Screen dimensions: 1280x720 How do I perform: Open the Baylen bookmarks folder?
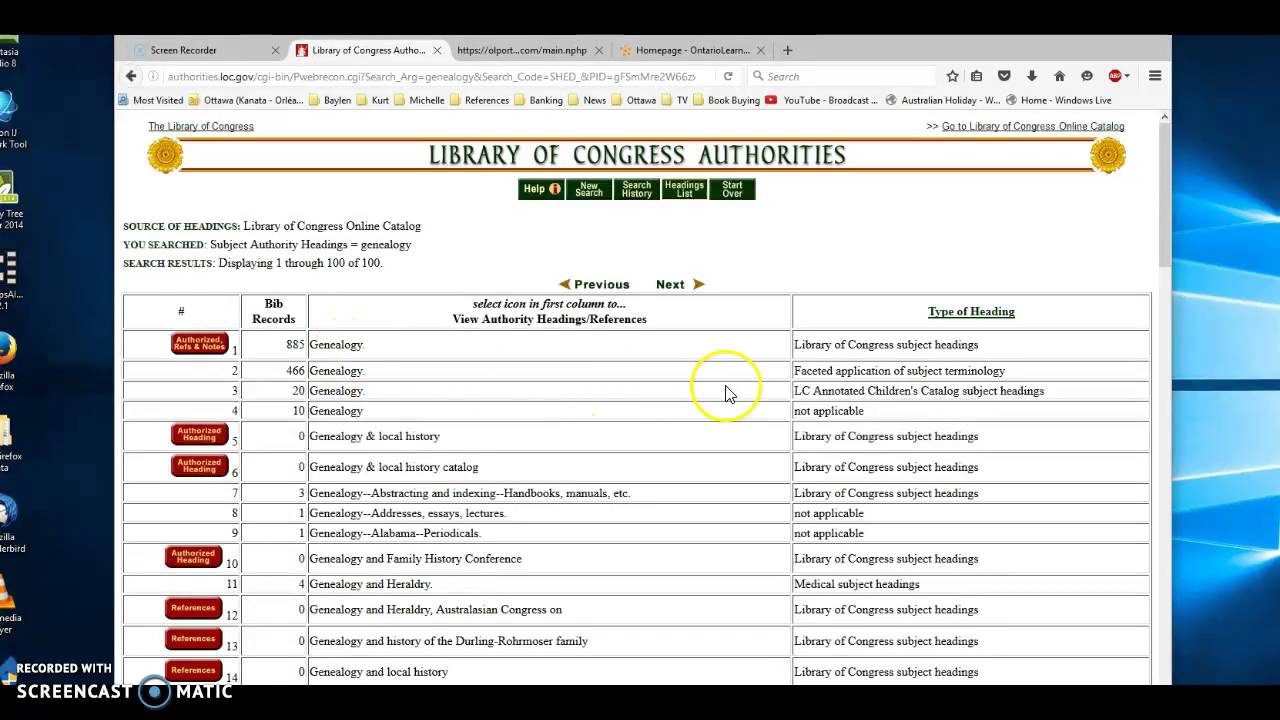tap(330, 100)
